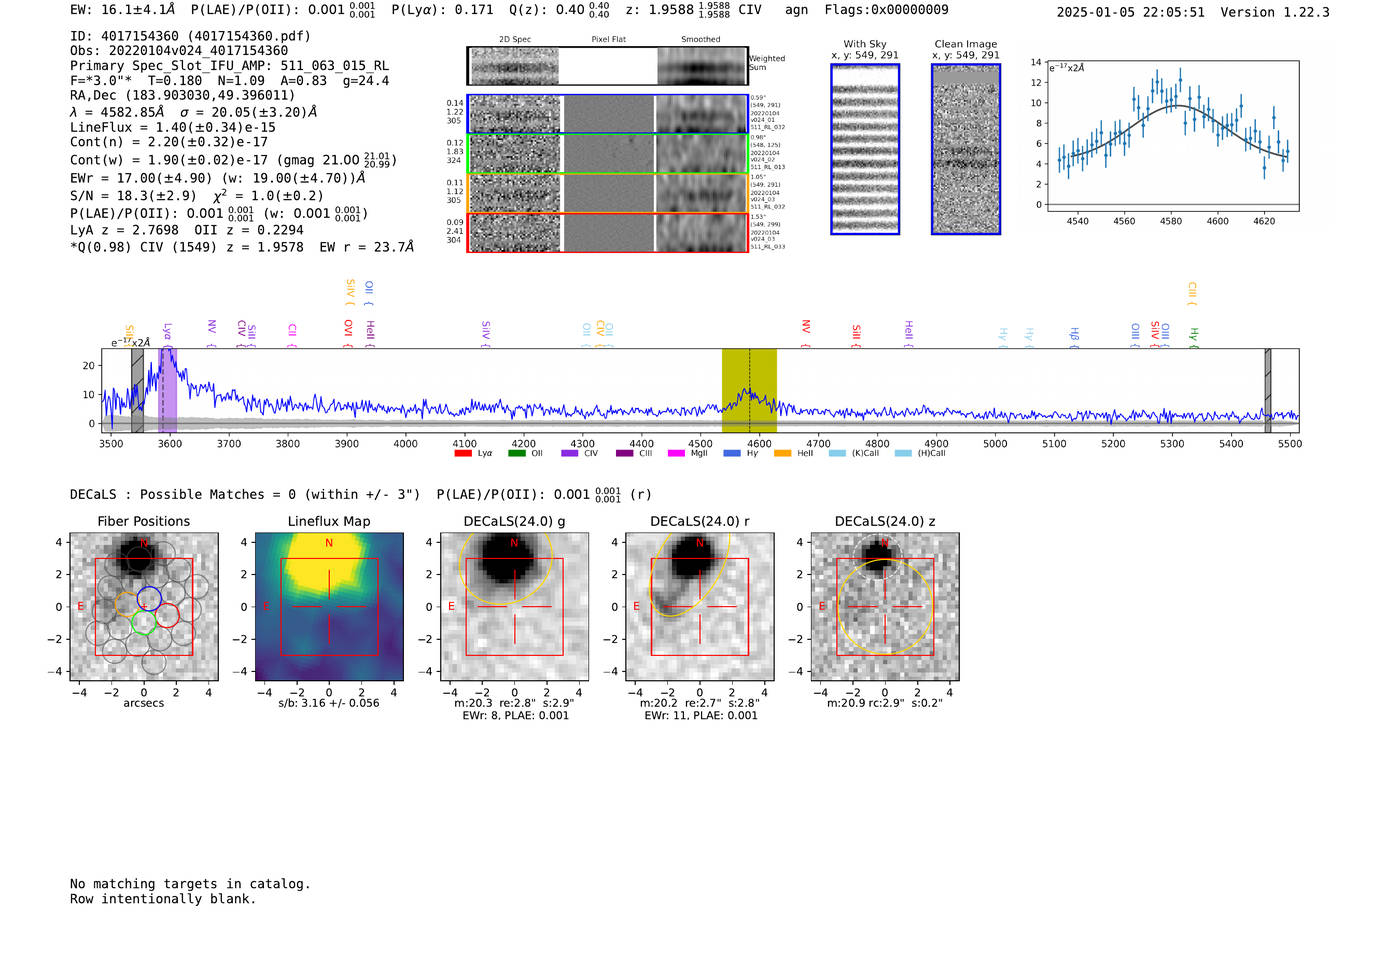
Task: Click the blue fiber circle in Fiber Positions
Action: pos(149,598)
